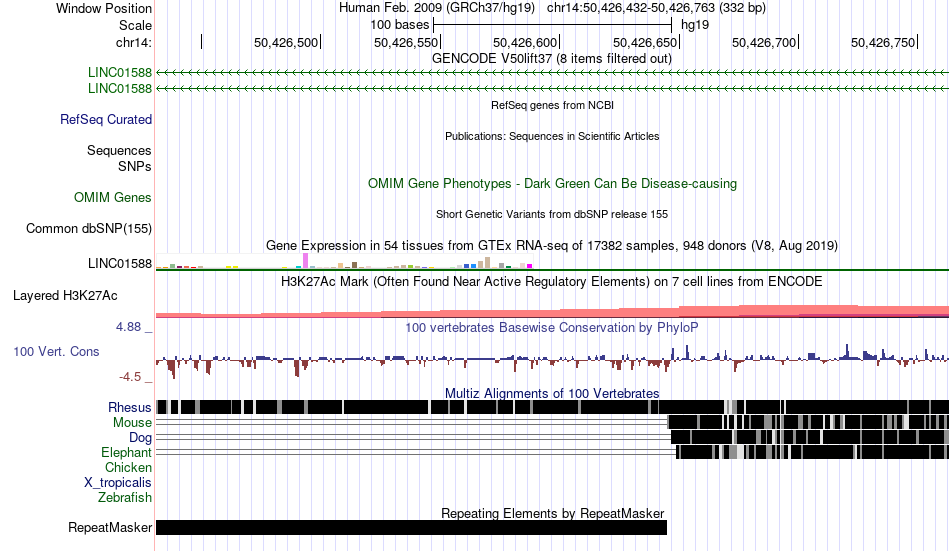Click the Mouse alignment block in Multiz track
Screen dimensions: 950x551
[808, 422]
